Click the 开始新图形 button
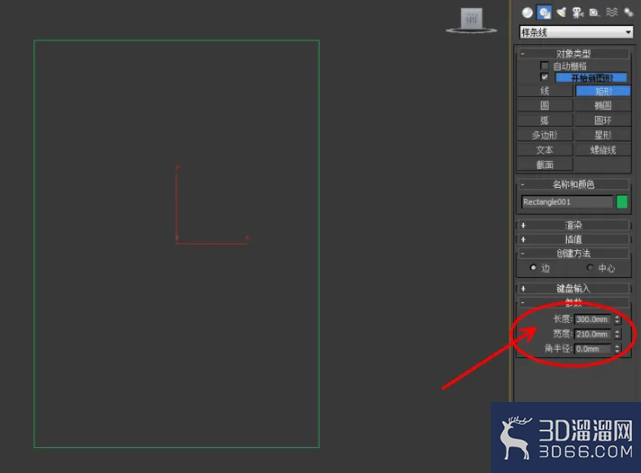This screenshot has height=473, width=641. (x=591, y=78)
